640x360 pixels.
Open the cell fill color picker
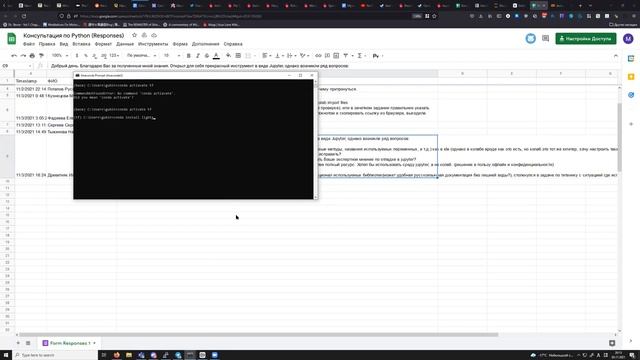click(x=228, y=56)
